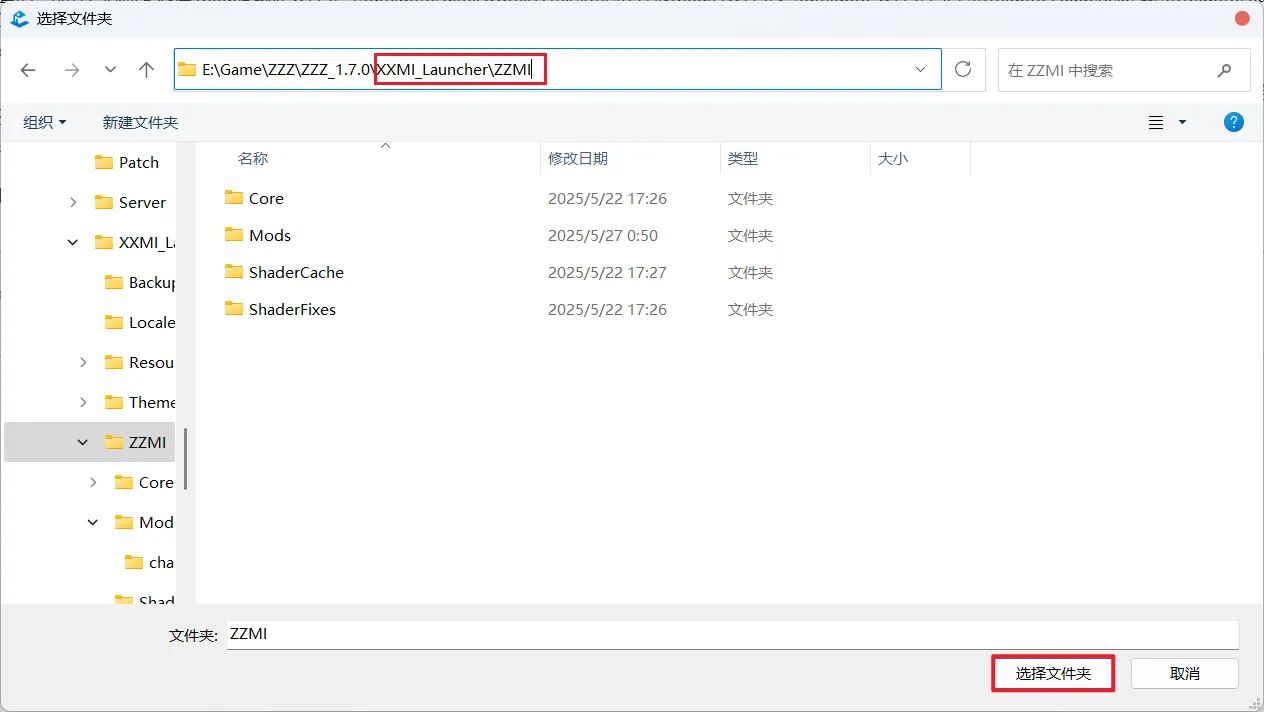Click the Mods folder icon in file list
The width and height of the screenshot is (1264, 712).
(x=234, y=235)
